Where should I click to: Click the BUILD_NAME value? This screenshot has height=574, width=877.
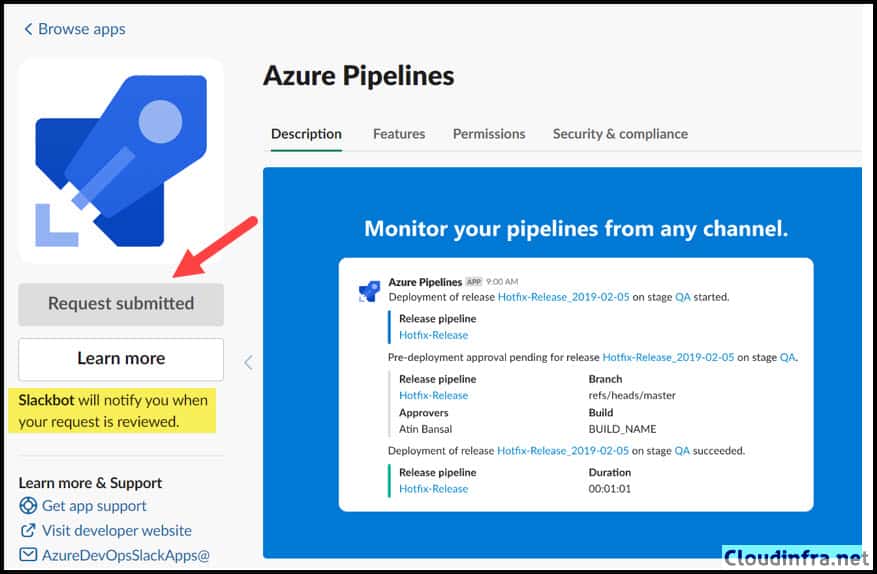(622, 429)
